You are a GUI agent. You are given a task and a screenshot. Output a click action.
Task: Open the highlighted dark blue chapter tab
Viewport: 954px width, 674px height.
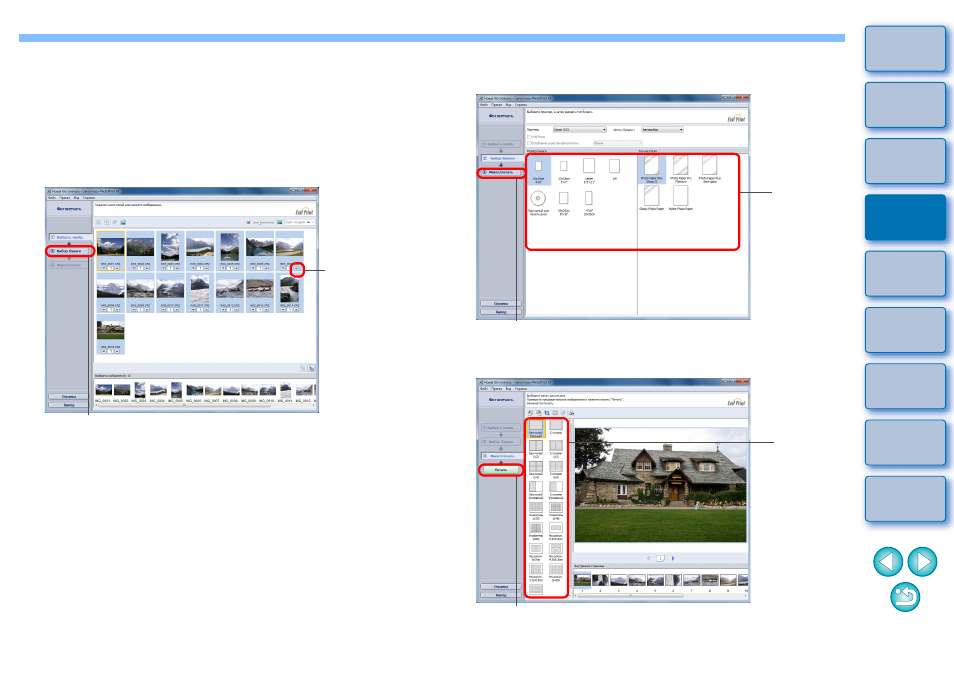point(905,217)
